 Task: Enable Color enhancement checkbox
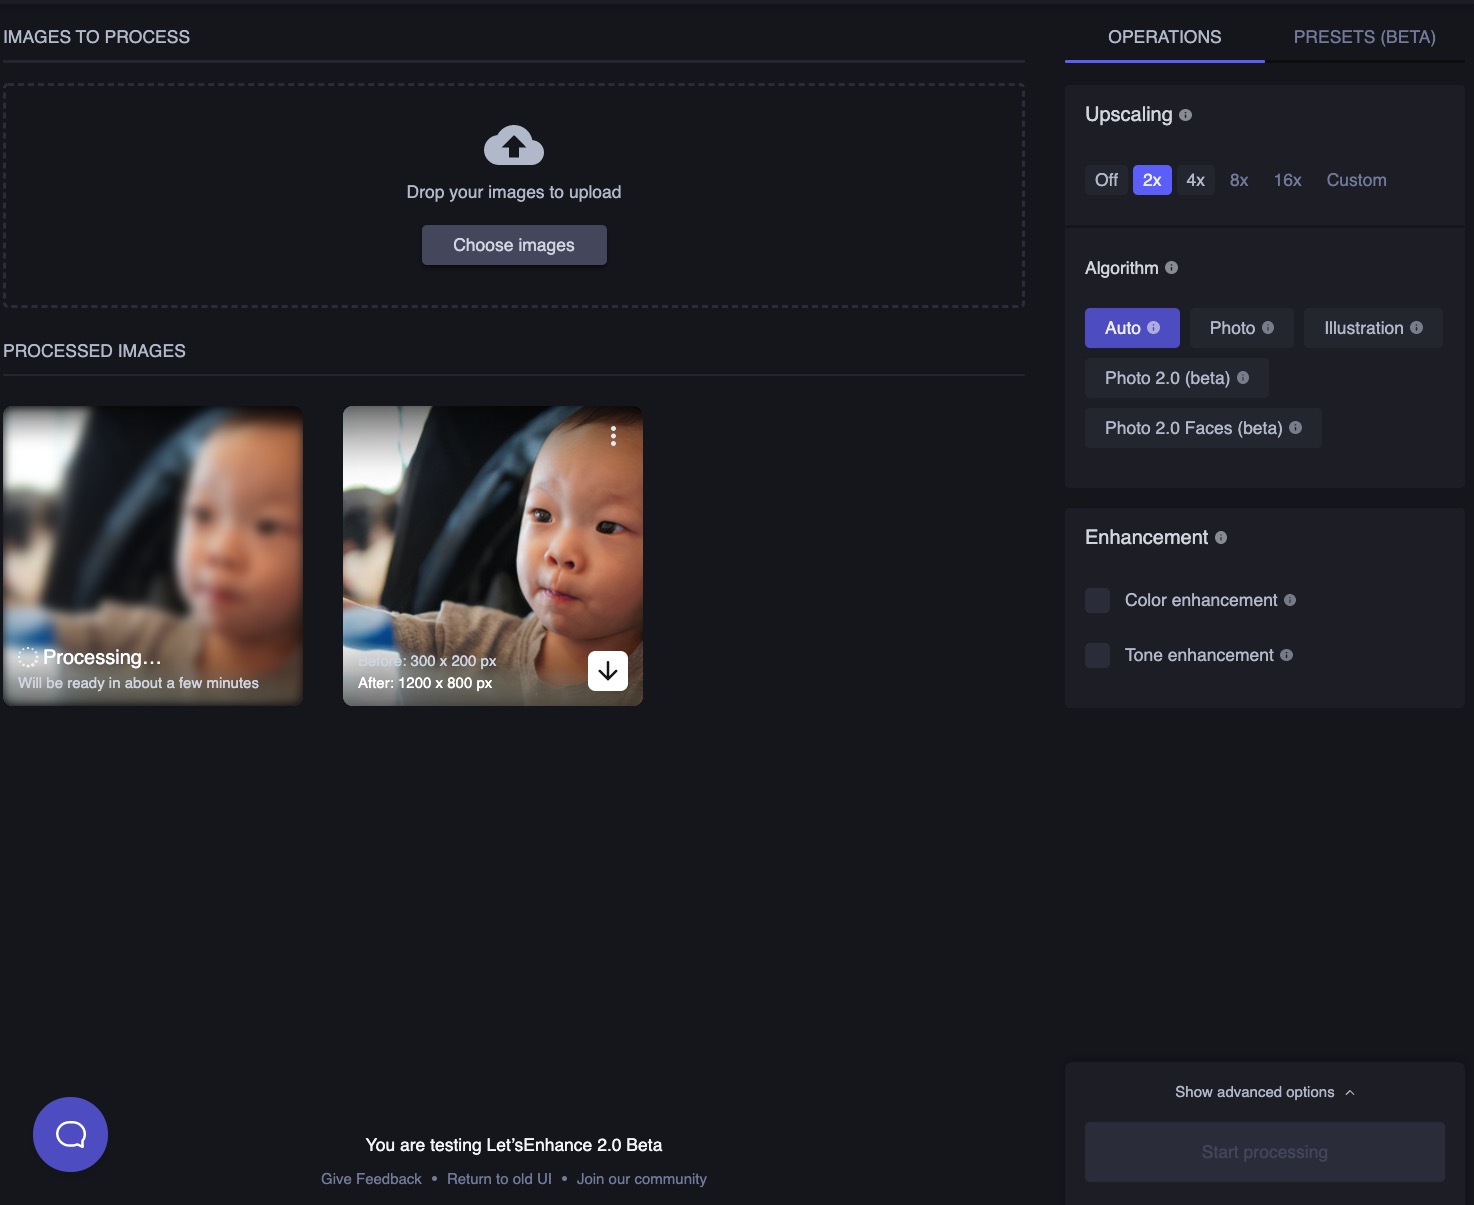coord(1097,600)
